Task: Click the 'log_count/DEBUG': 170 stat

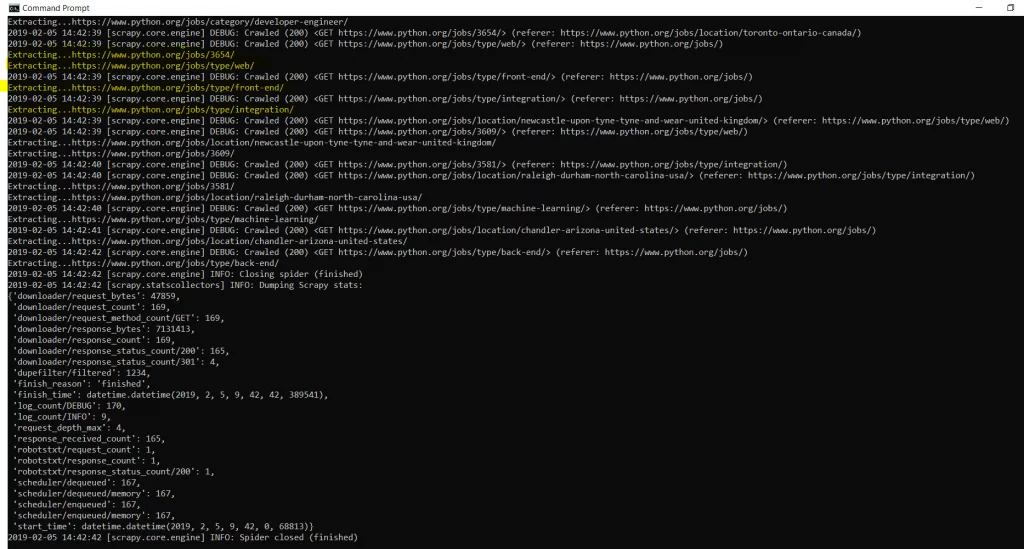Action: (69, 406)
